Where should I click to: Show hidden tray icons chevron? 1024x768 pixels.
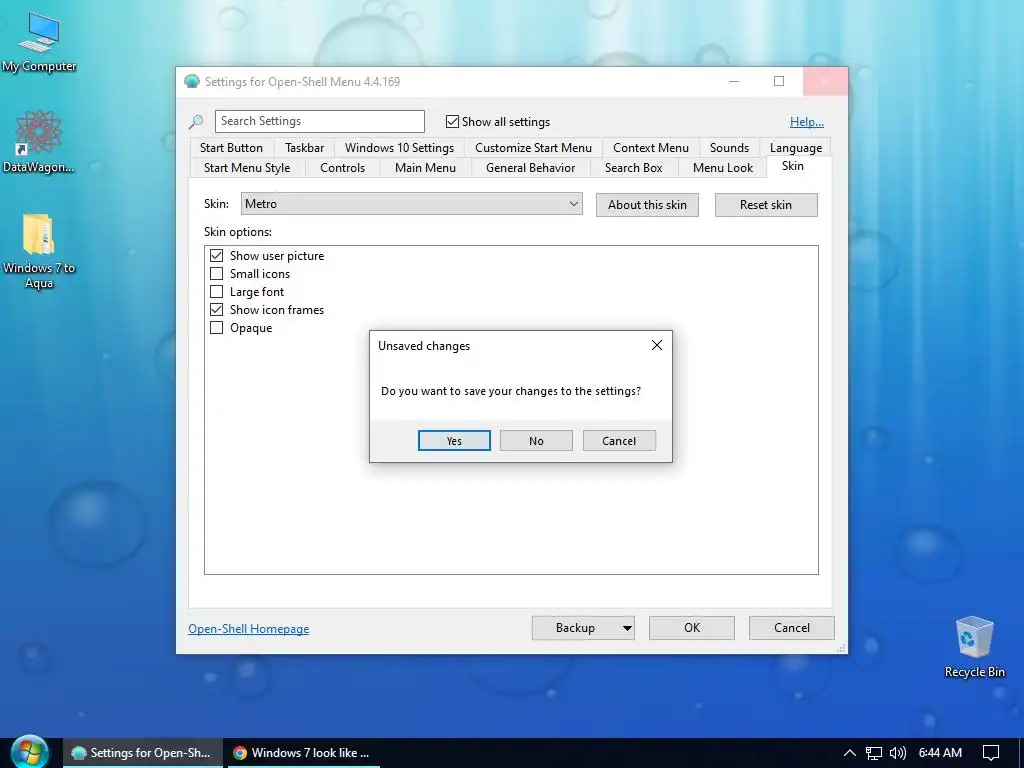pyautogui.click(x=849, y=752)
